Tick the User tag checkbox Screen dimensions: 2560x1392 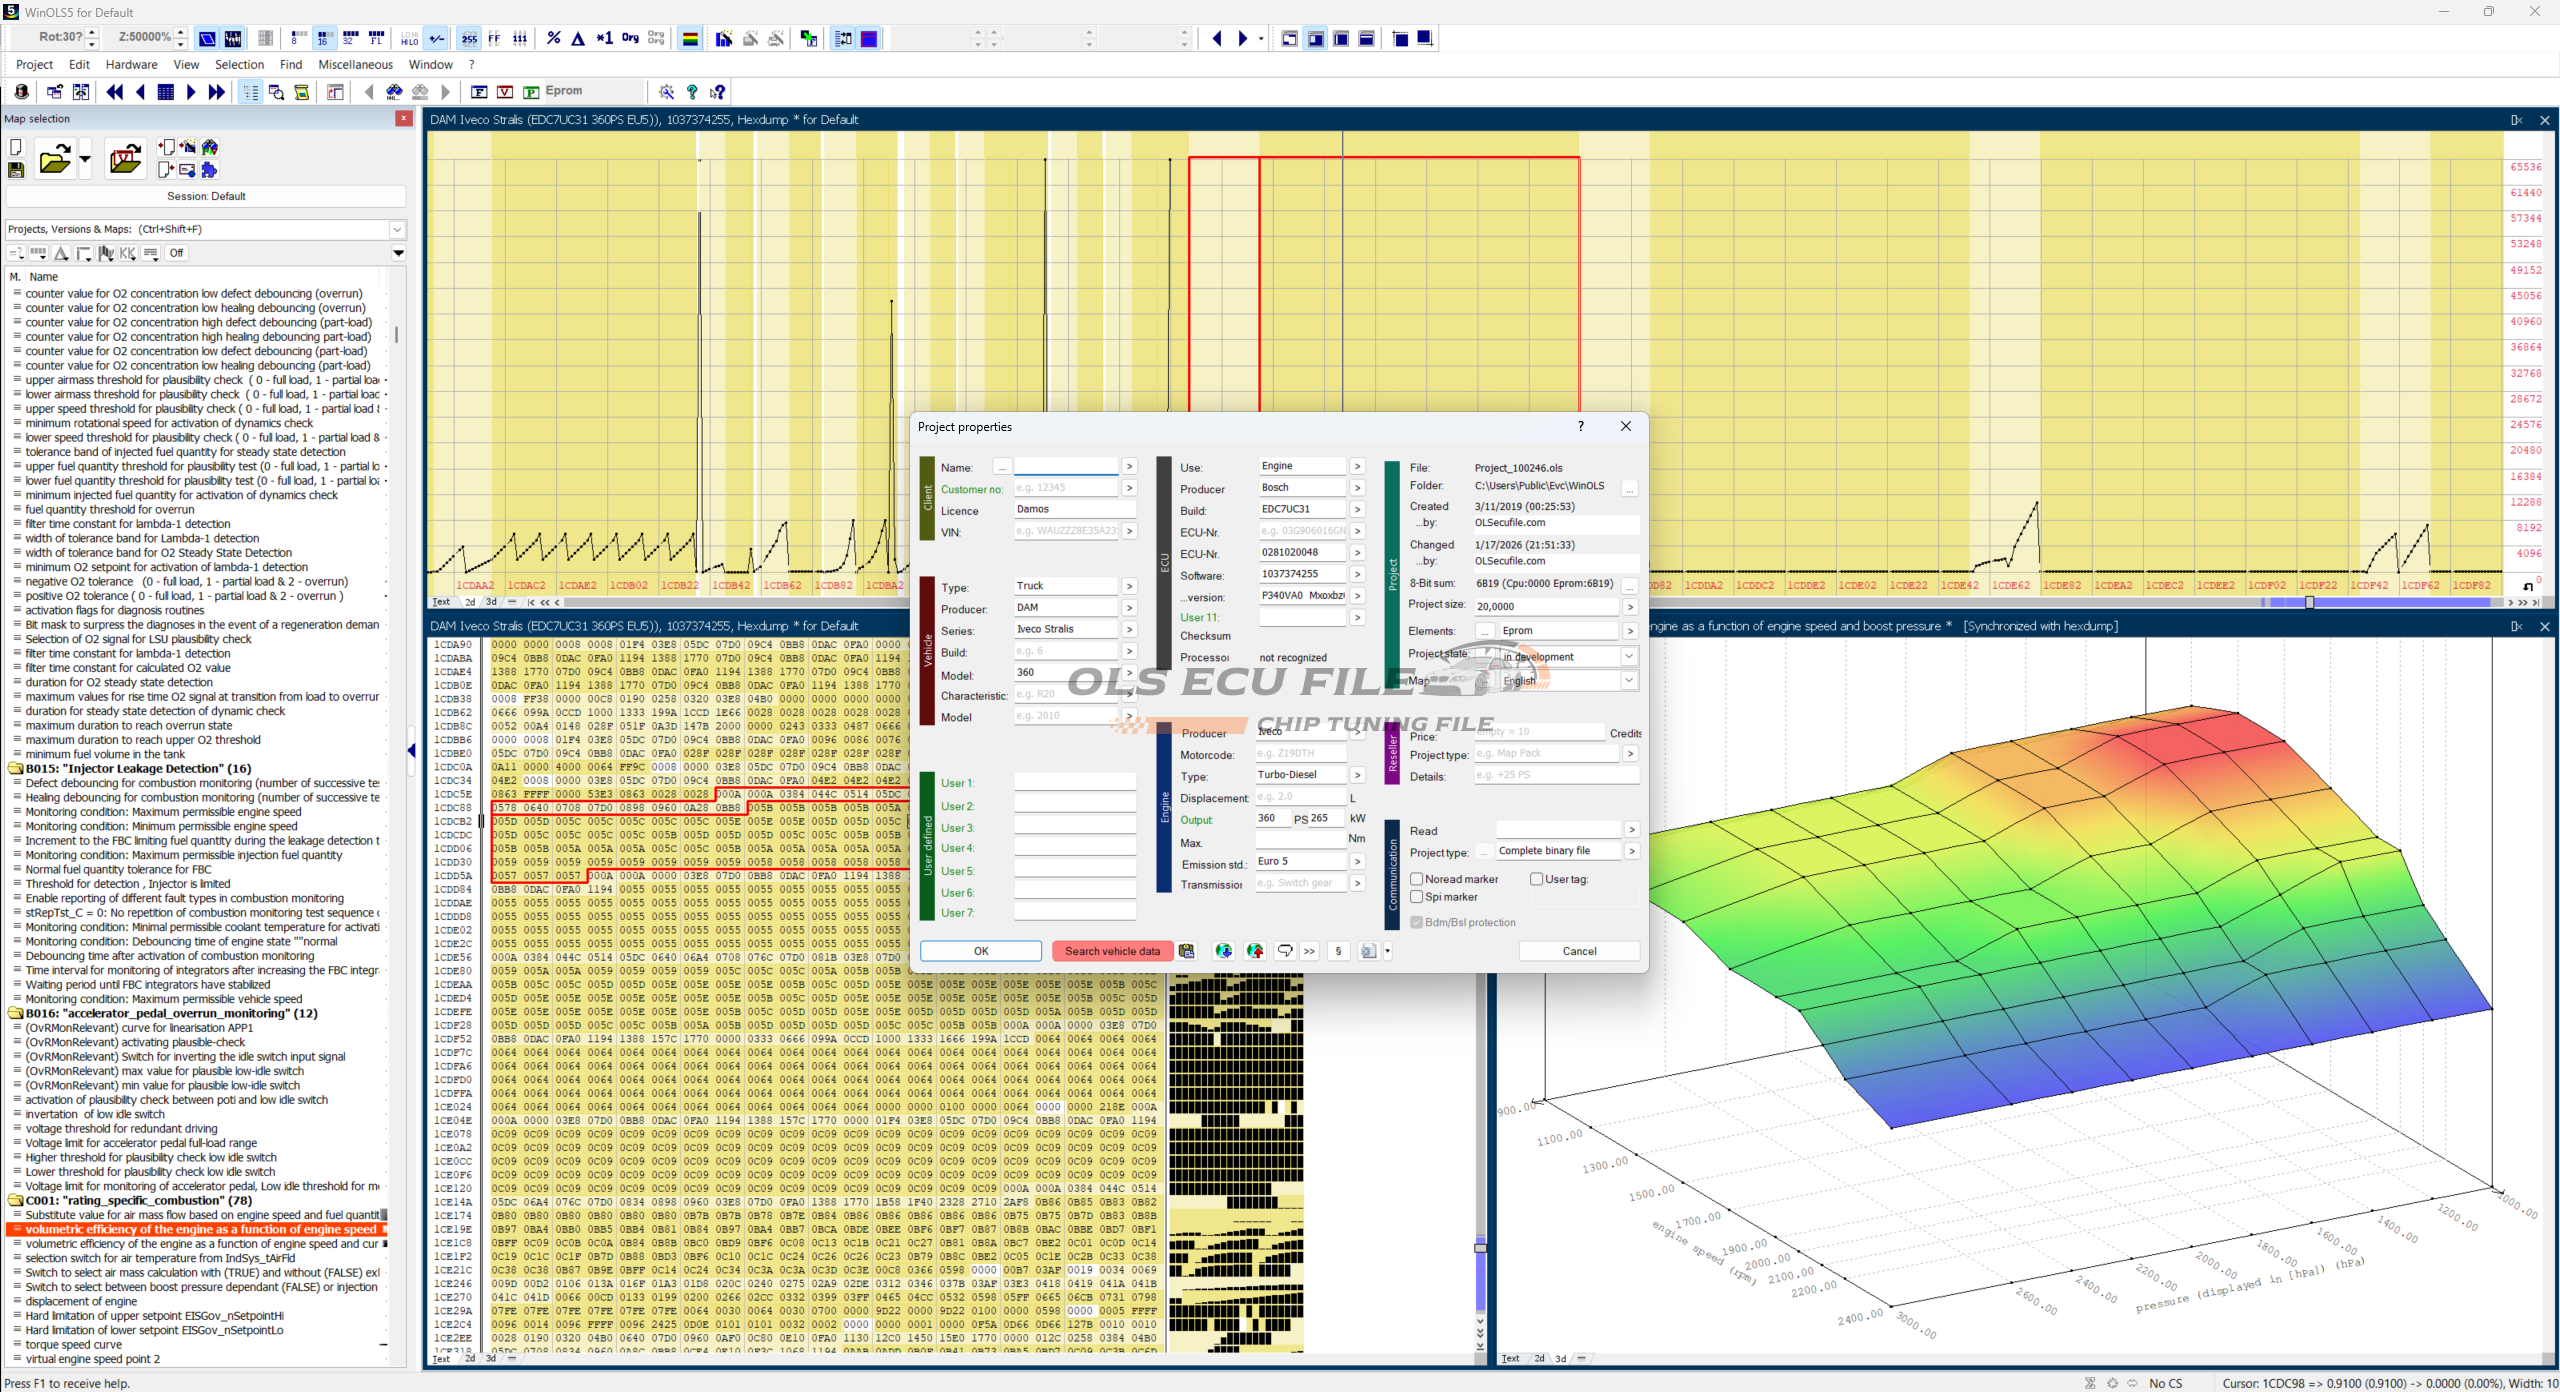coord(1537,879)
